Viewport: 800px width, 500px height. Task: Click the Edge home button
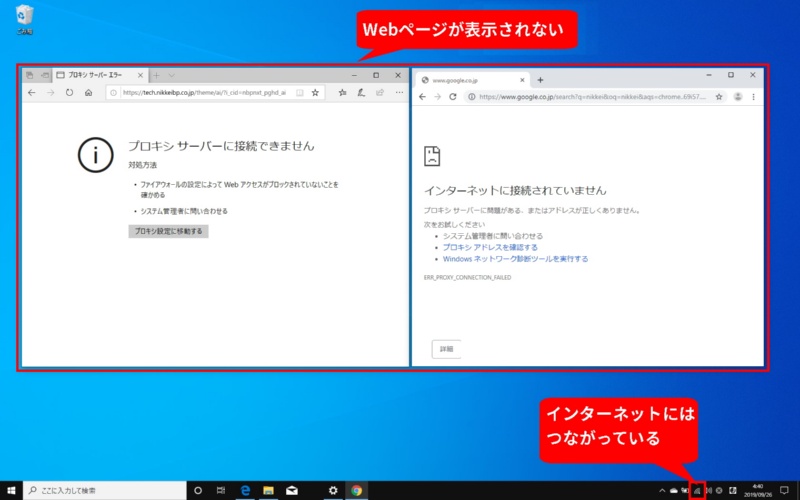[x=89, y=93]
